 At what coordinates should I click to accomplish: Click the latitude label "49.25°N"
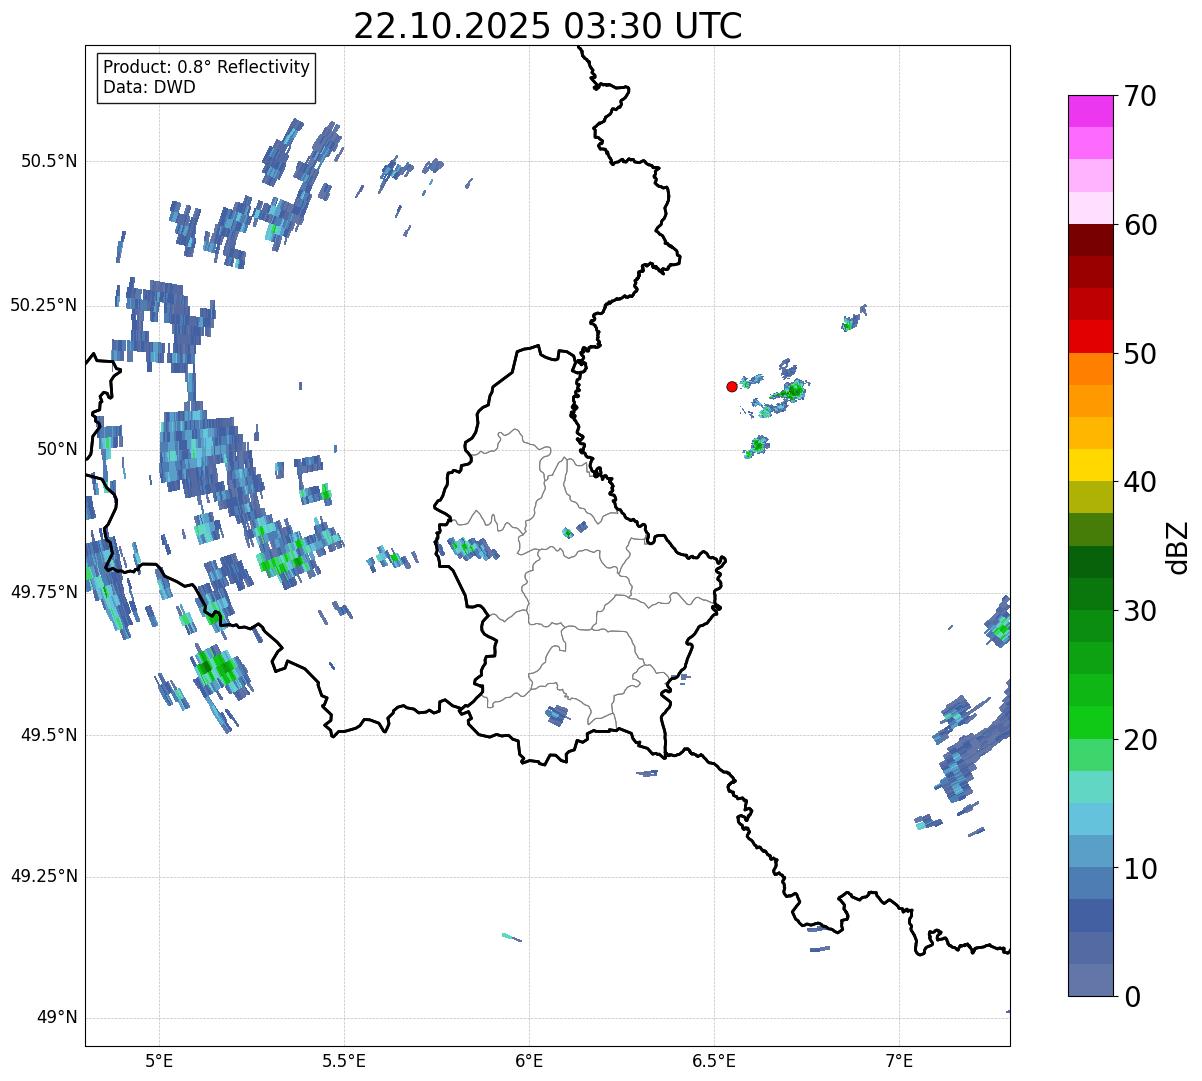click(x=43, y=877)
